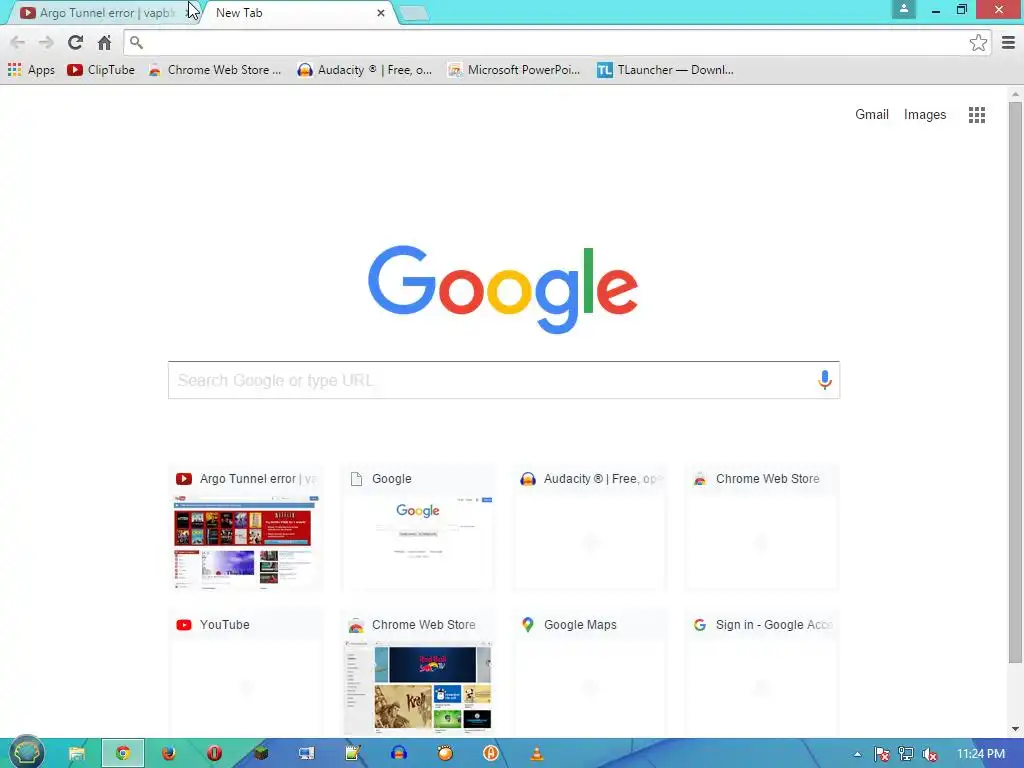Open the Minecraft block taskbar icon

261,753
